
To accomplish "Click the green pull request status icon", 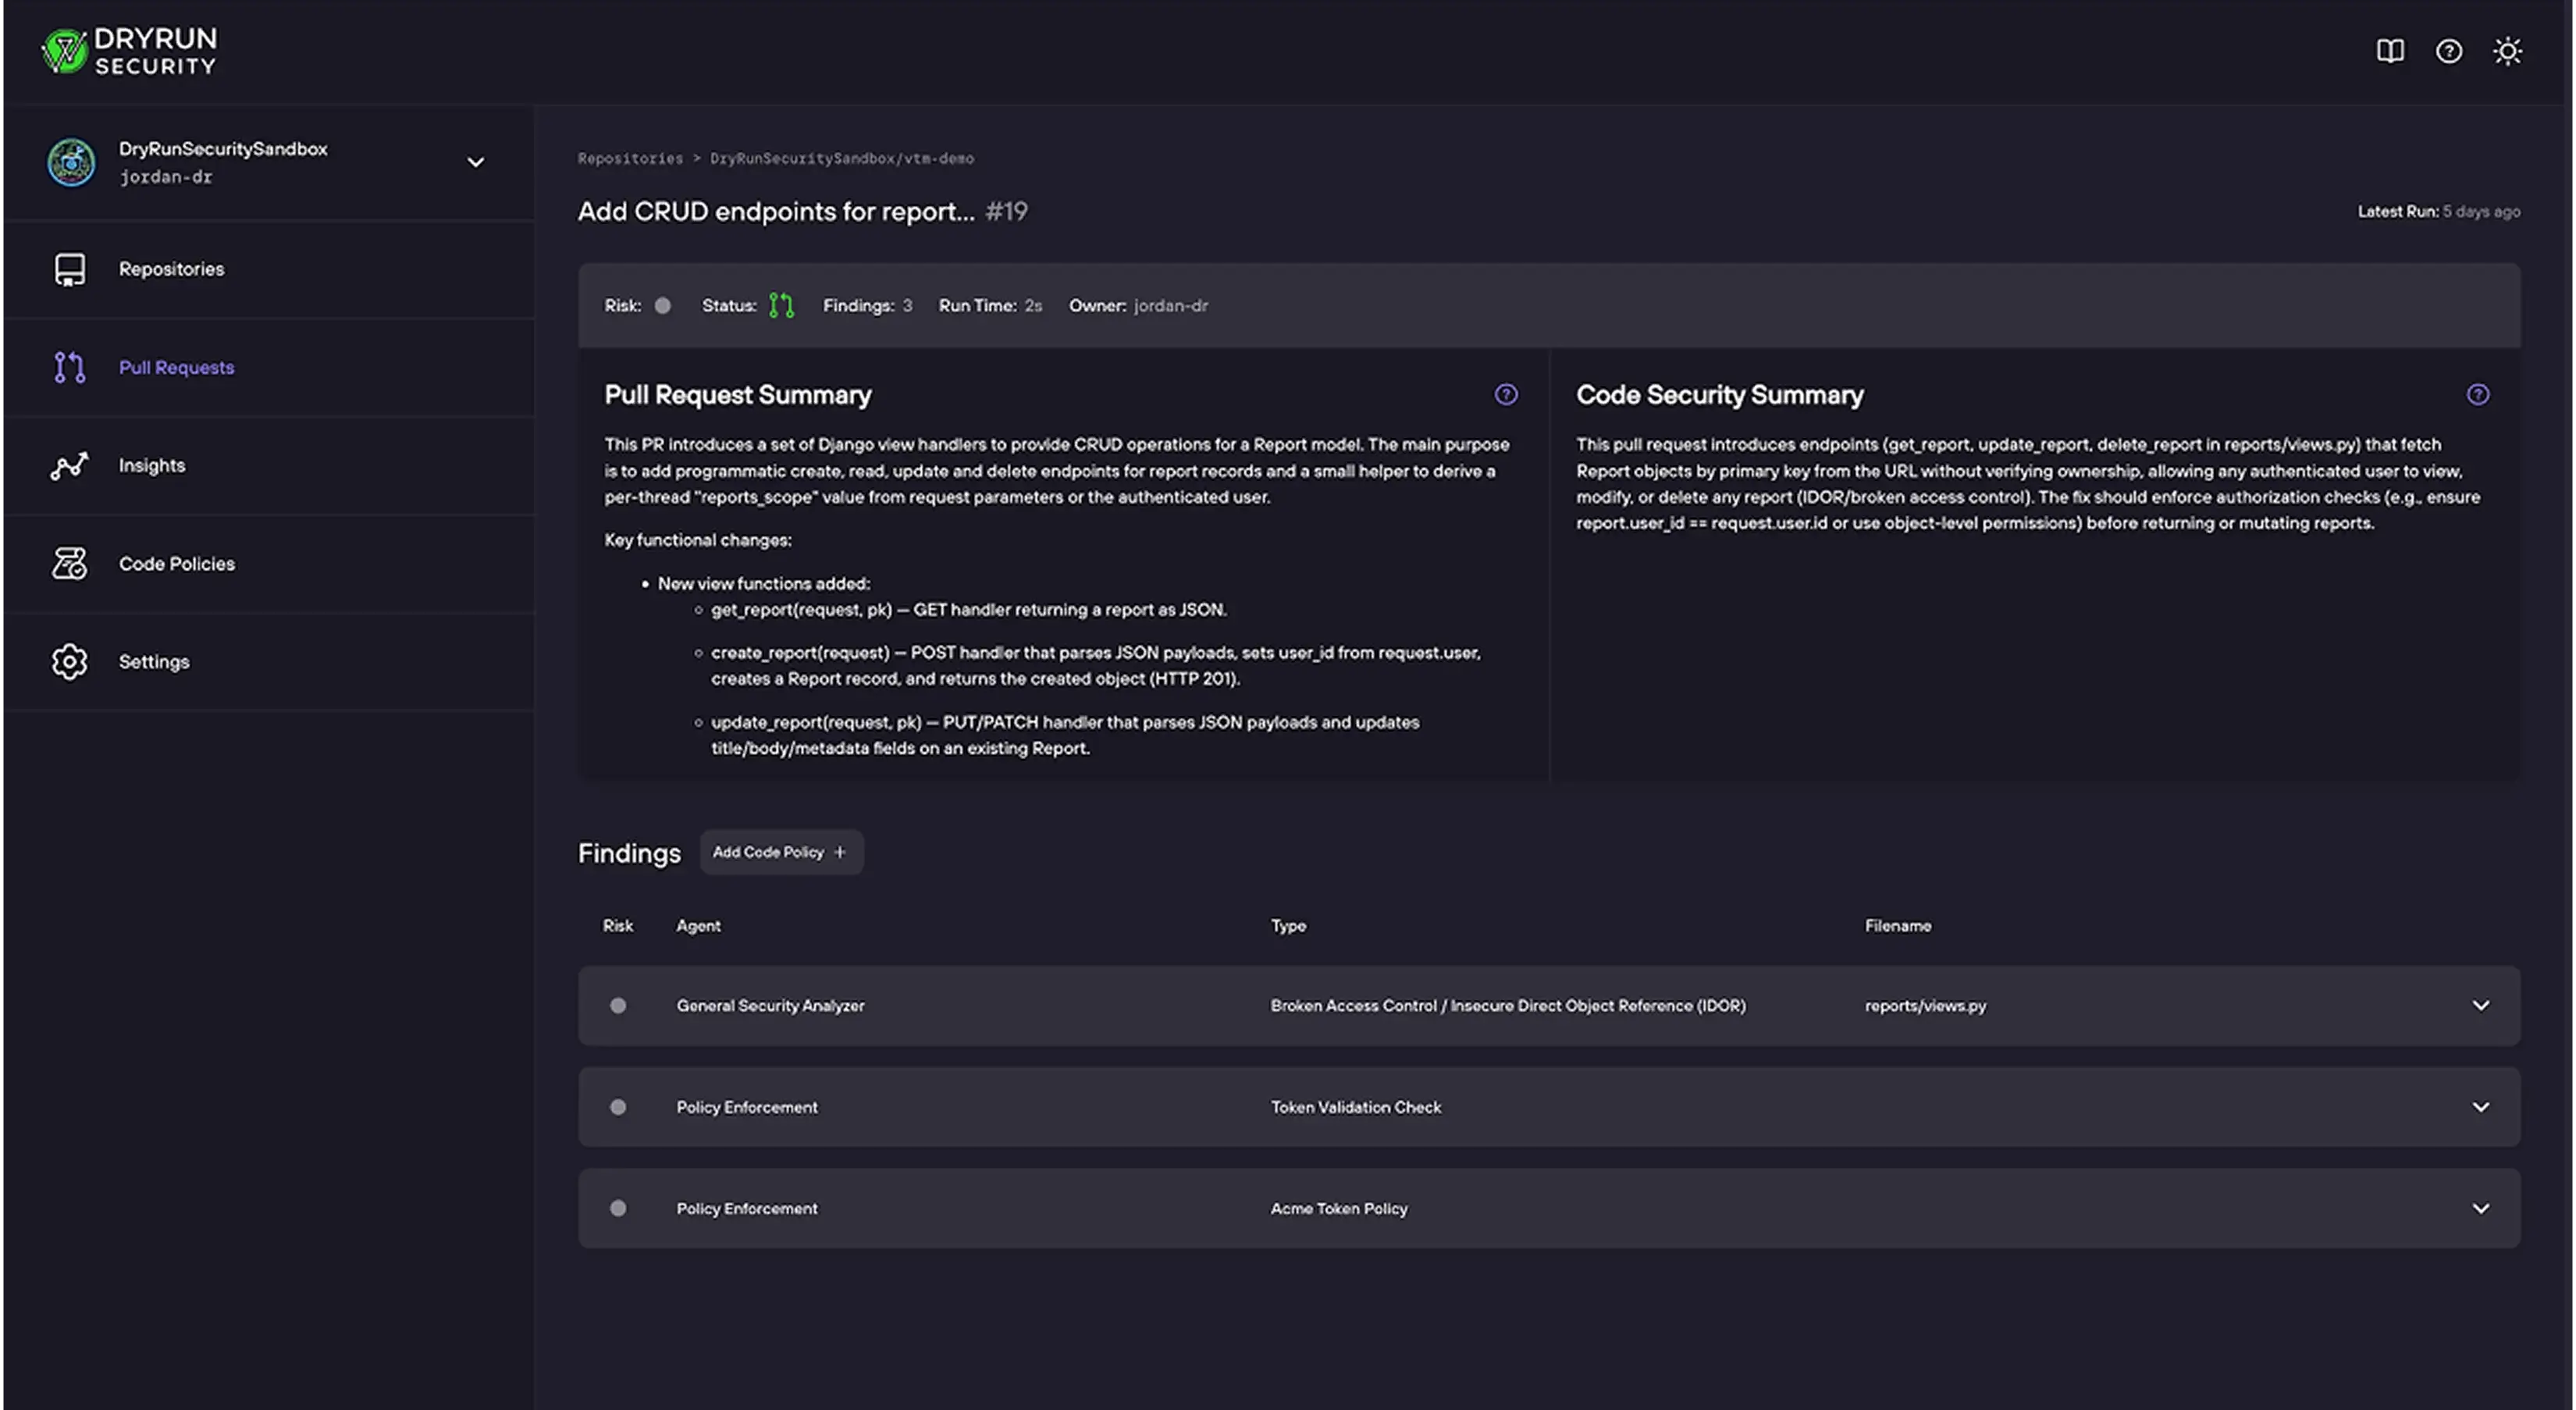I will (781, 306).
